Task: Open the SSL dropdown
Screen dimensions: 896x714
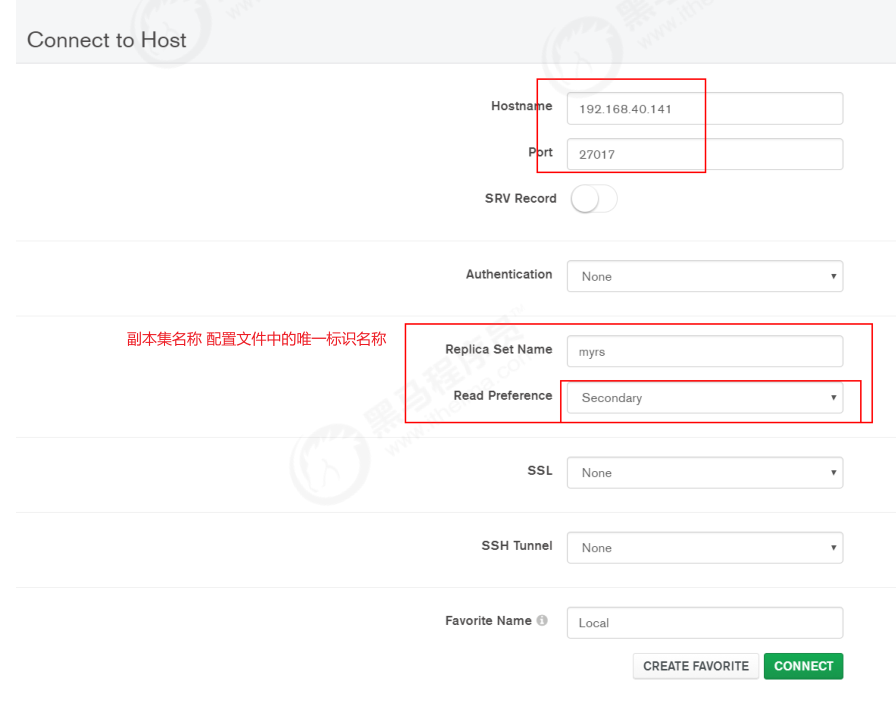Action: click(x=704, y=473)
